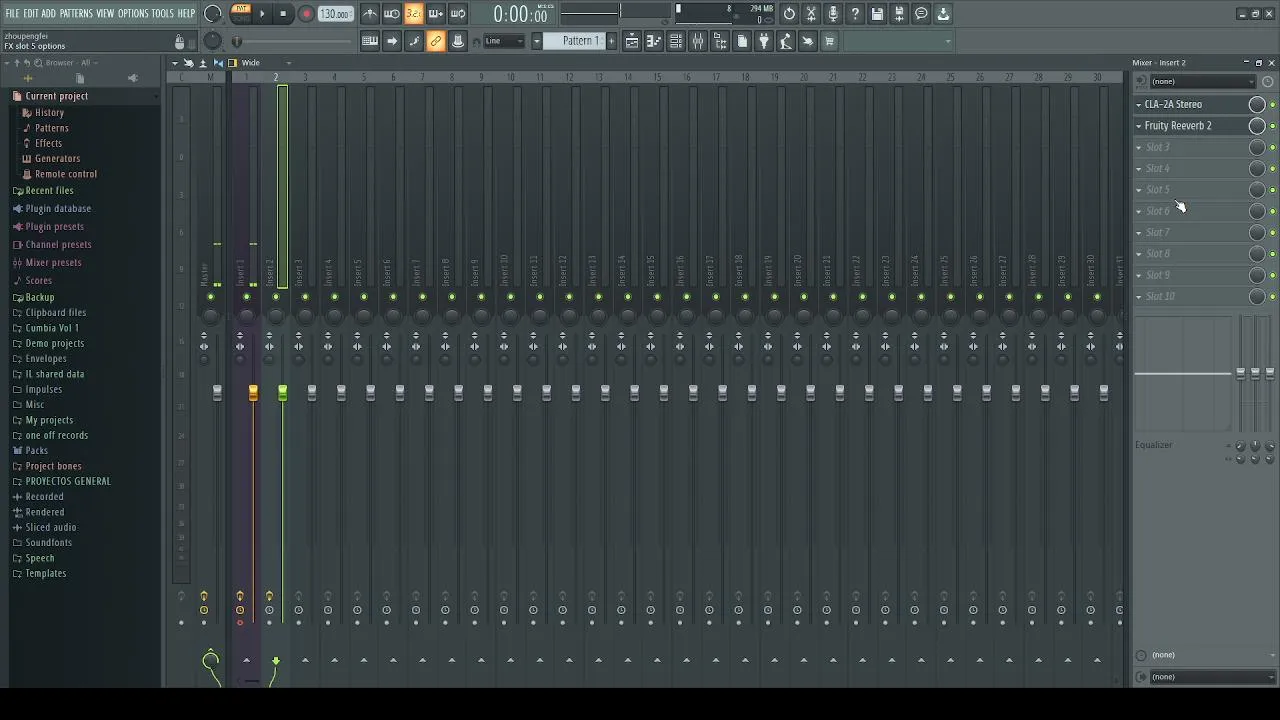Click the metronome icon
The height and width of the screenshot is (720, 1280).
coord(370,14)
